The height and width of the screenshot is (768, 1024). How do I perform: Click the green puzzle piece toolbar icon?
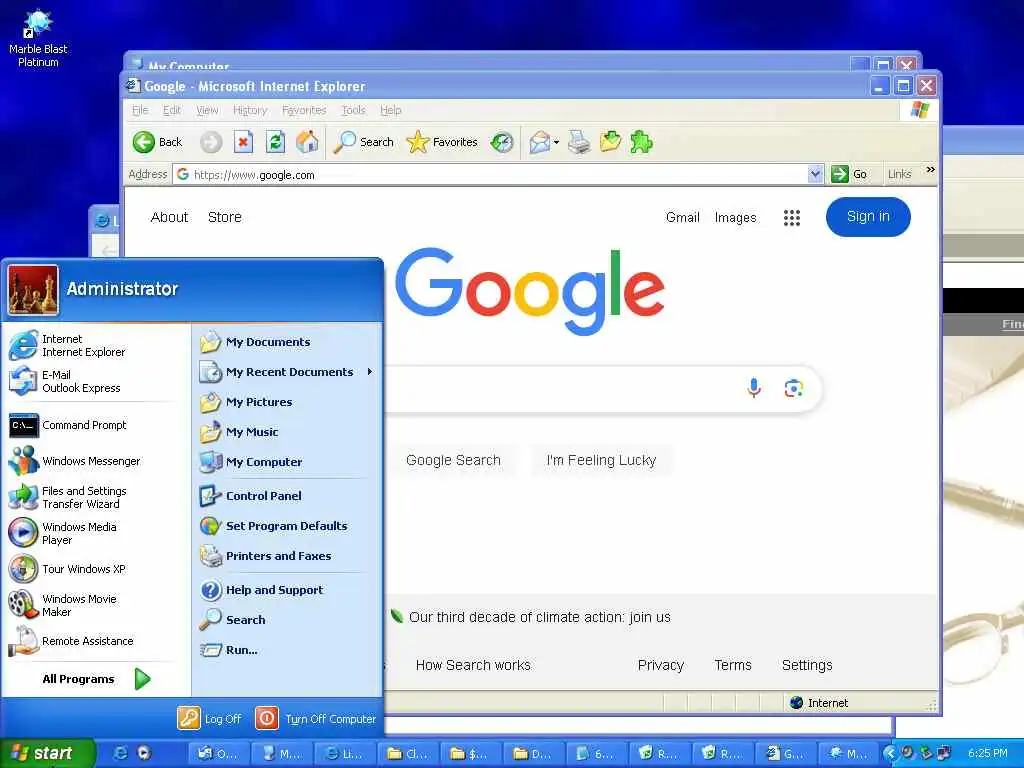point(641,142)
